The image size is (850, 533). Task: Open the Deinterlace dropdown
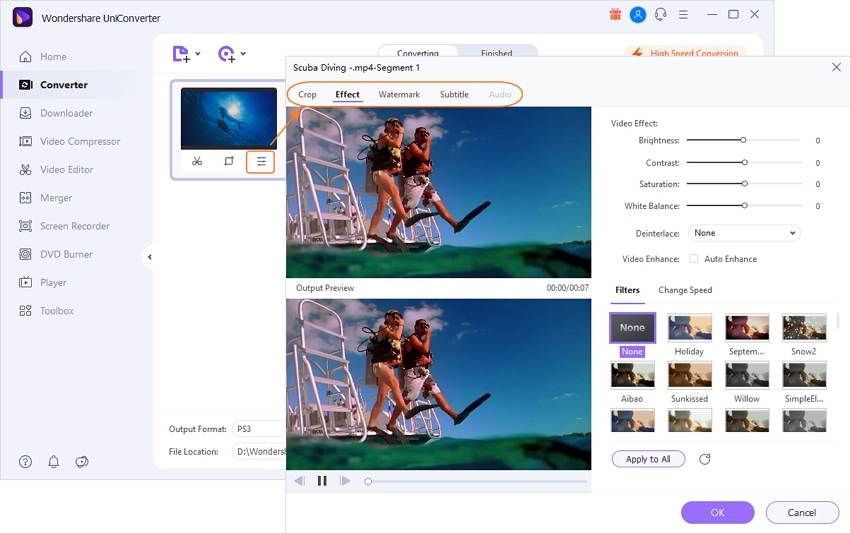744,233
